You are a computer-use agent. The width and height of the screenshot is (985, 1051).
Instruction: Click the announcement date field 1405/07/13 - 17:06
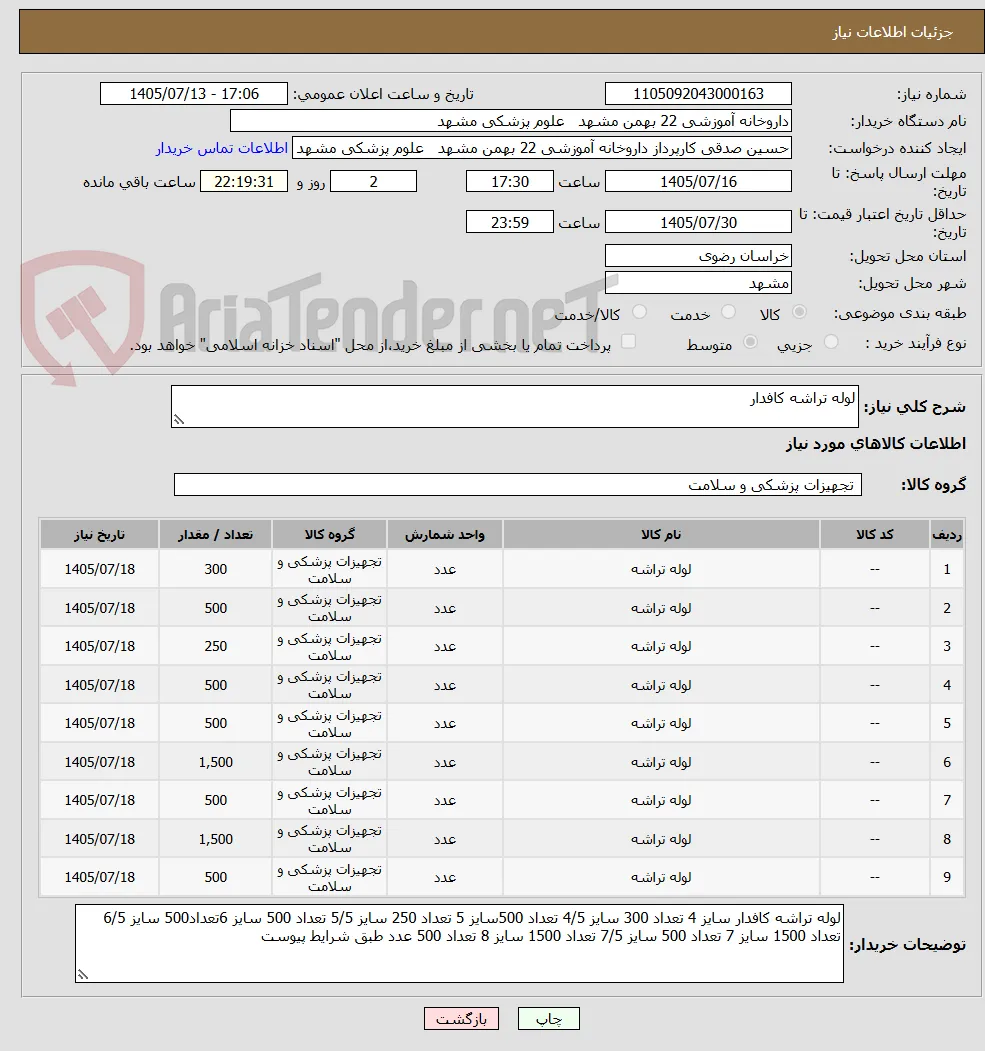tap(194, 94)
